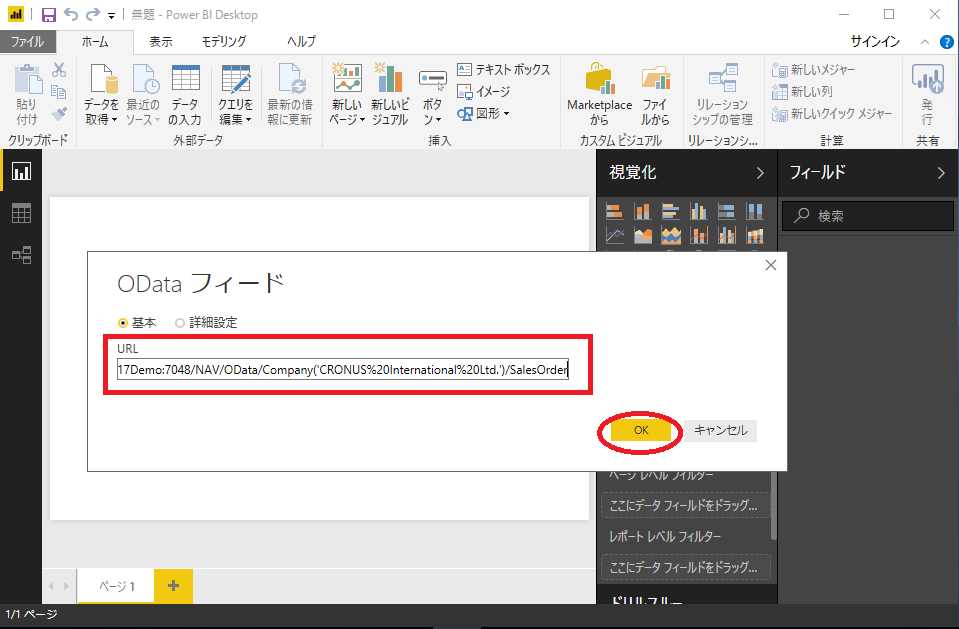The image size is (959, 629).
Task: Select the clustered column chart visual
Action: [x=698, y=212]
